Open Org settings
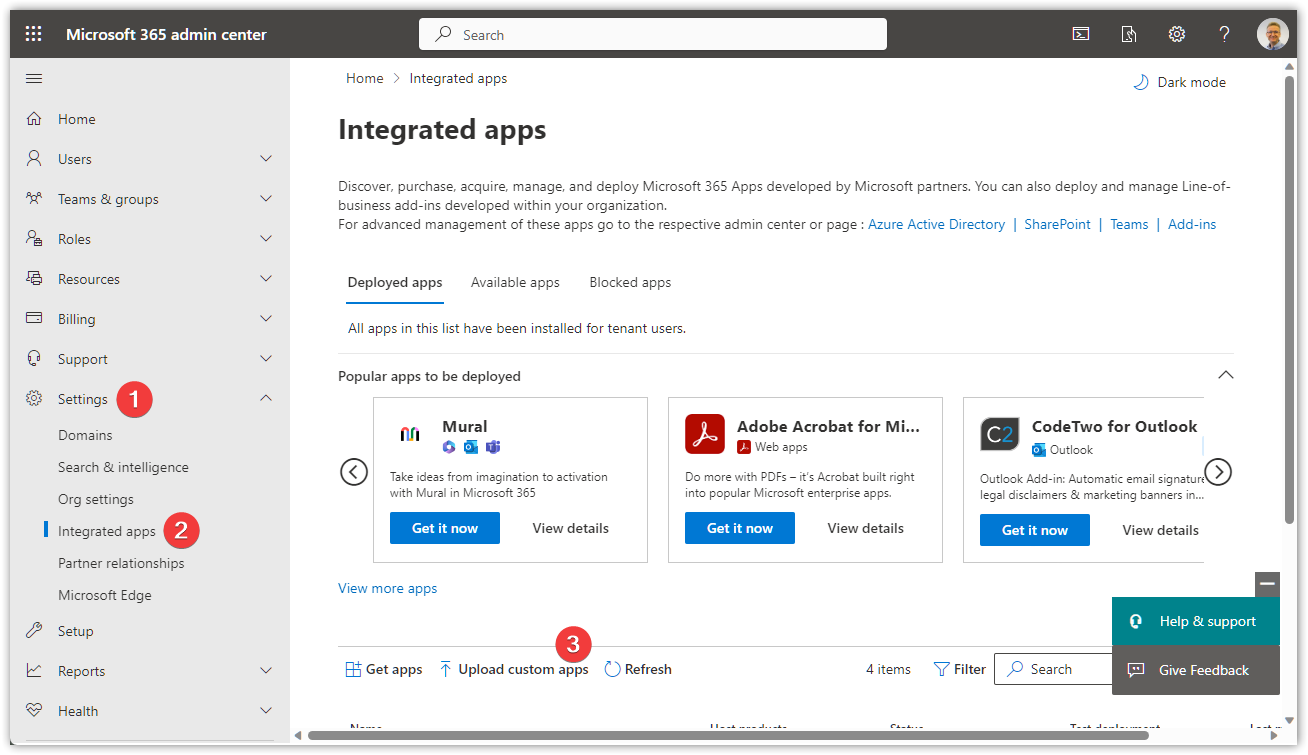This screenshot has width=1308, height=755. 96,499
